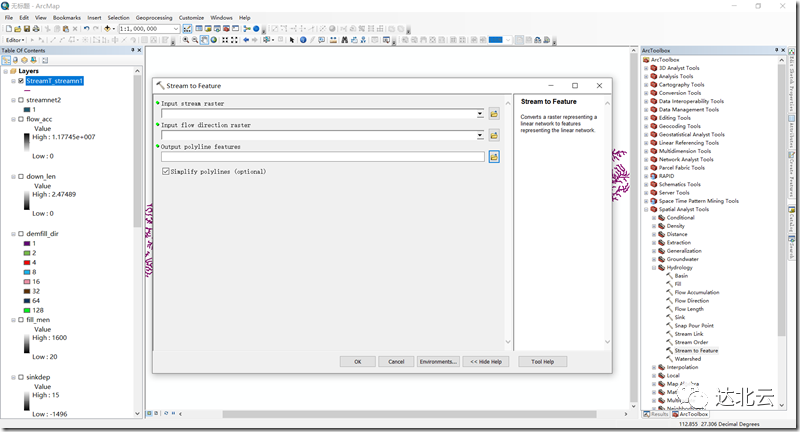Open the Bookmarks menu
800x432 pixels.
(67, 17)
